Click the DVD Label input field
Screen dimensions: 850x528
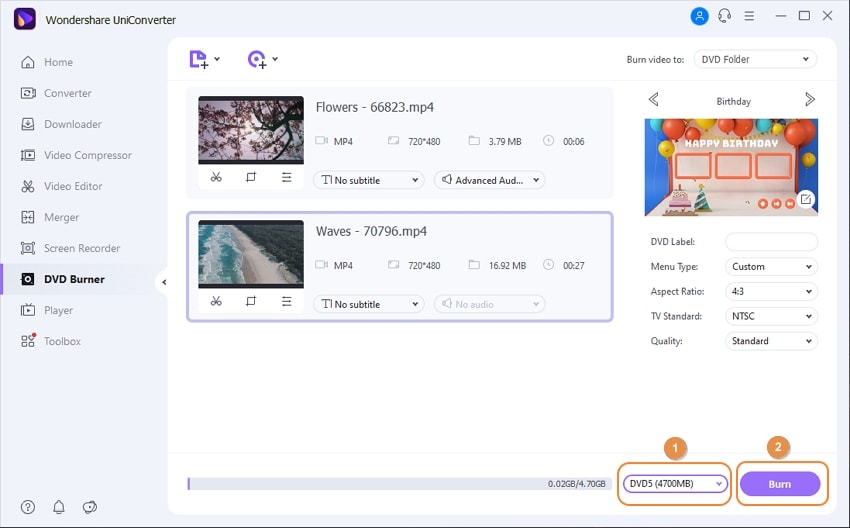pyautogui.click(x=771, y=242)
